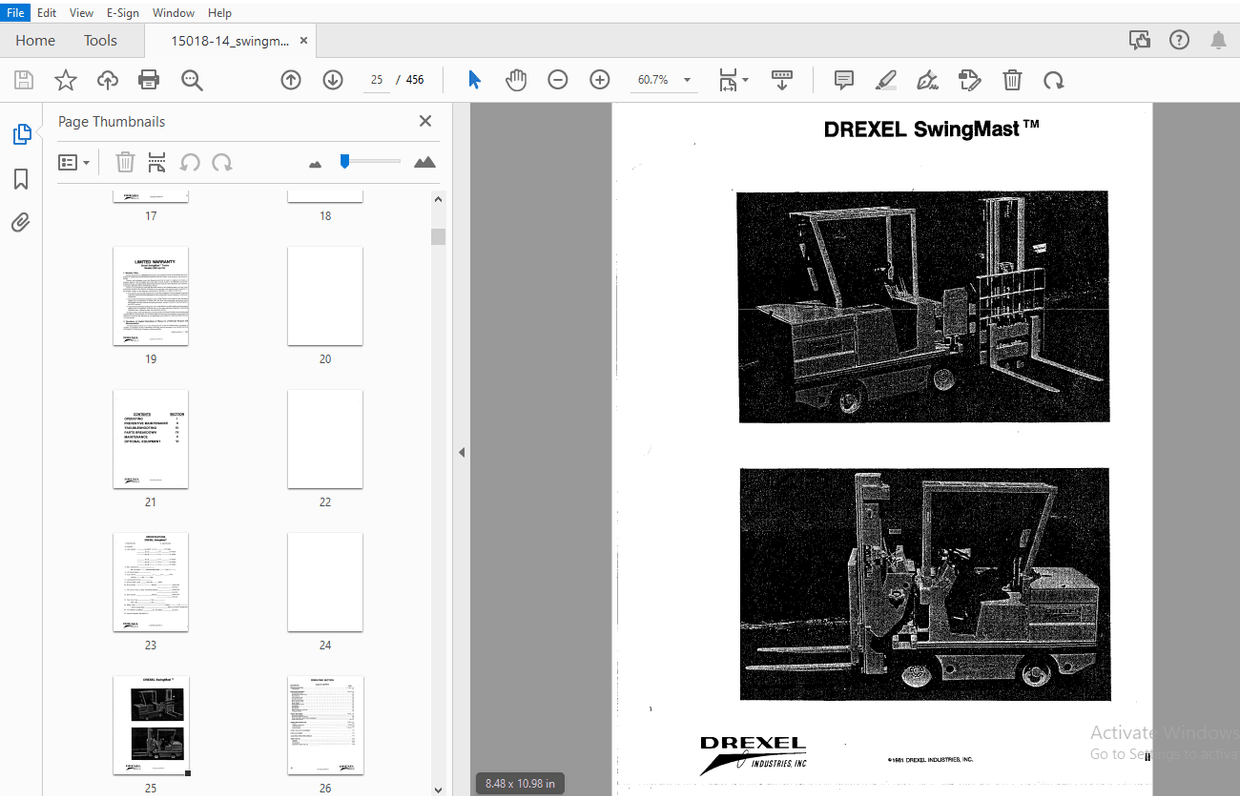Select the Hand tool in the toolbar
Screen dimensions: 1240x796
516,80
